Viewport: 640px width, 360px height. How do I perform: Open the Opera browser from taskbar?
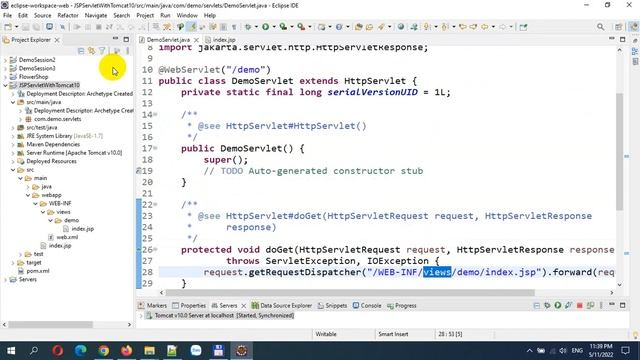(58, 350)
